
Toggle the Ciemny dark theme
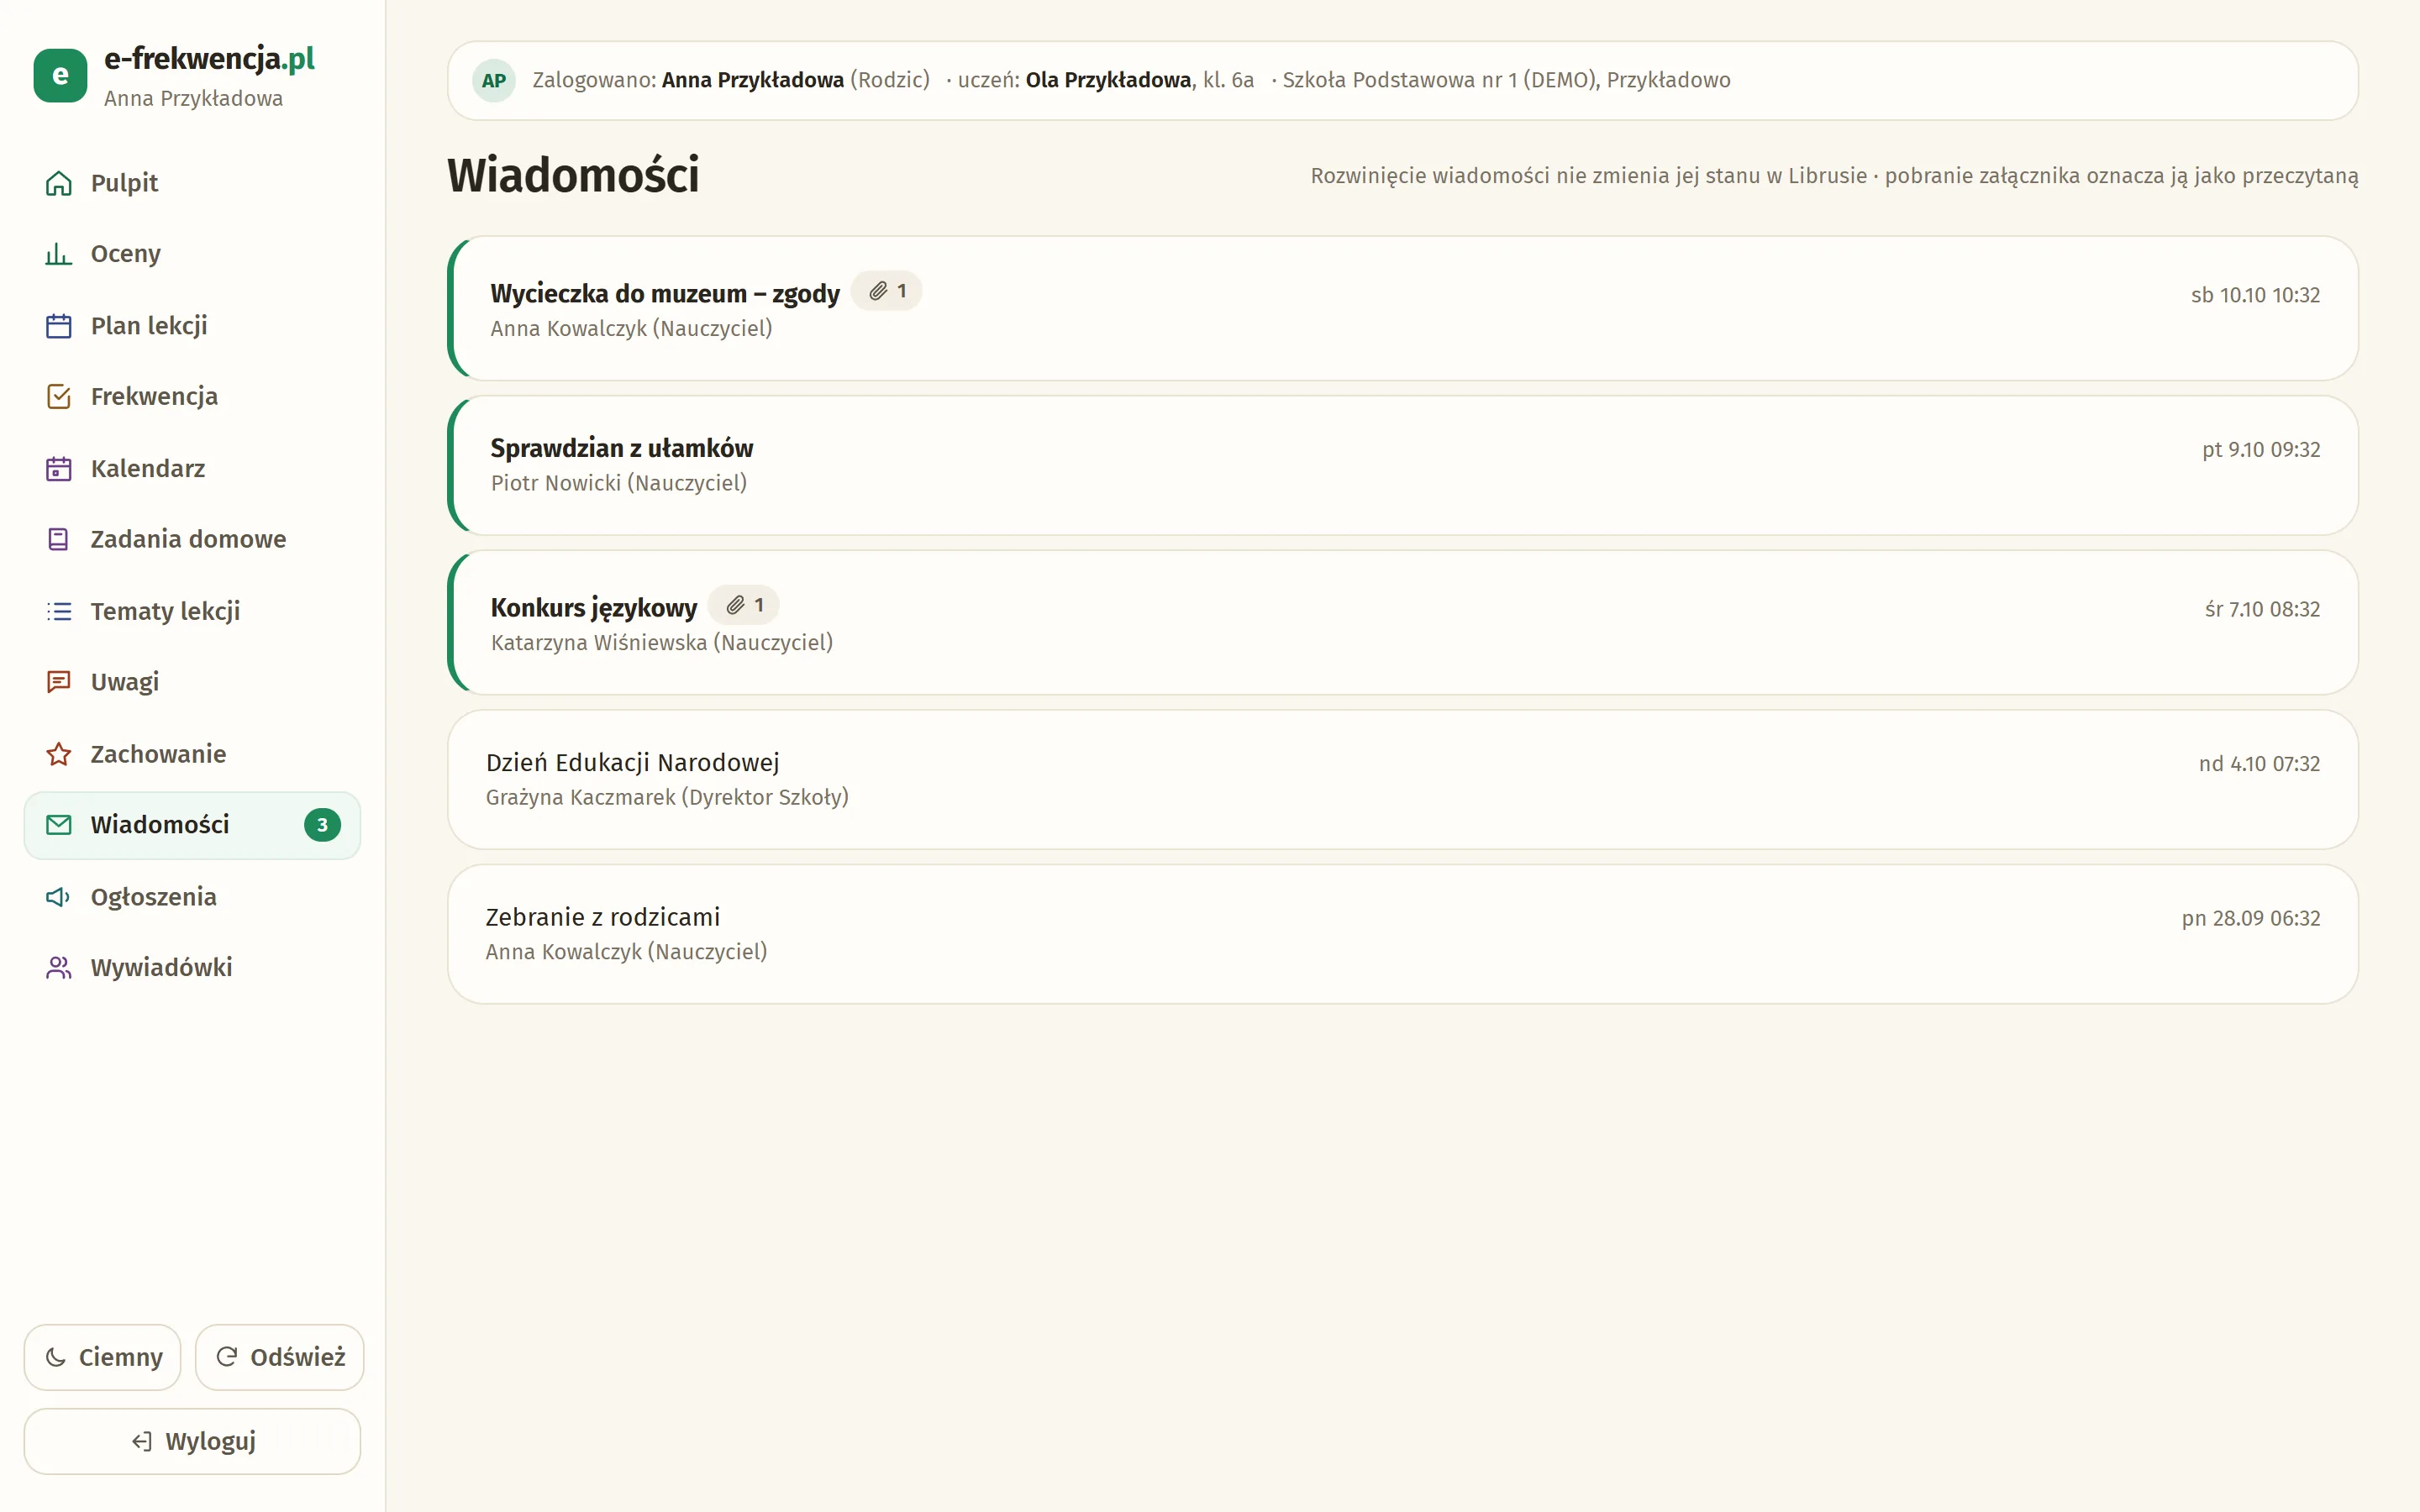click(x=103, y=1357)
